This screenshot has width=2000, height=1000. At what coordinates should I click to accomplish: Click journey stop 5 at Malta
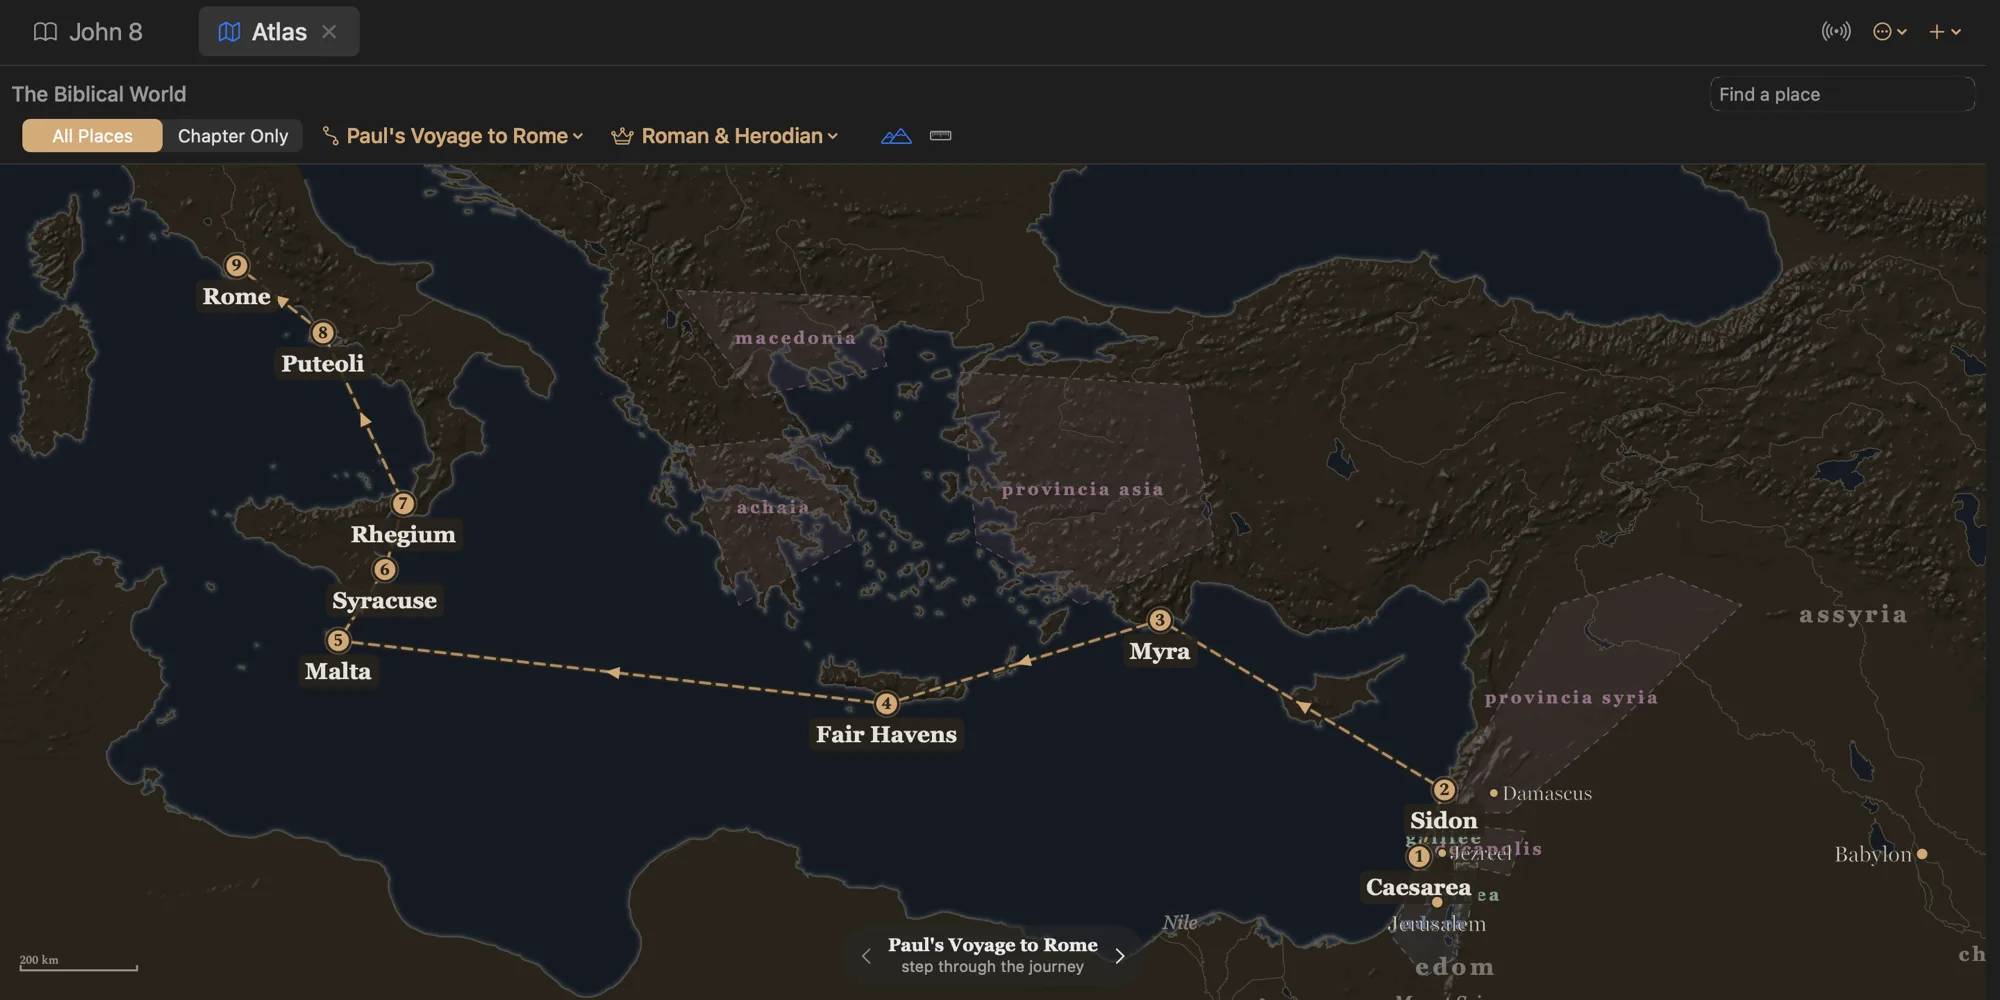coord(338,640)
